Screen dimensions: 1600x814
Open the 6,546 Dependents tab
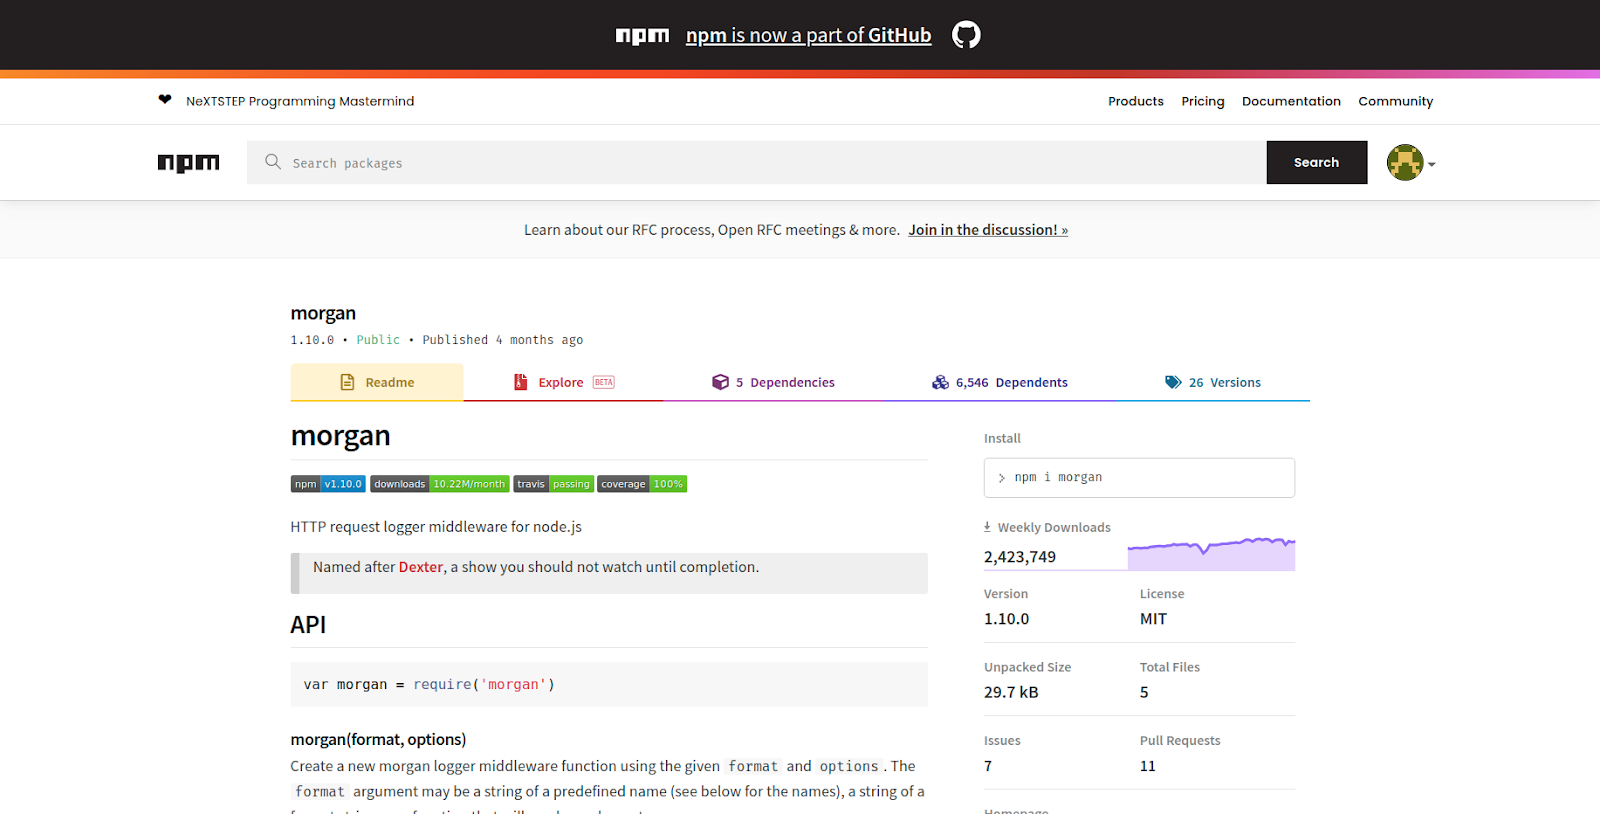[x=1000, y=382]
